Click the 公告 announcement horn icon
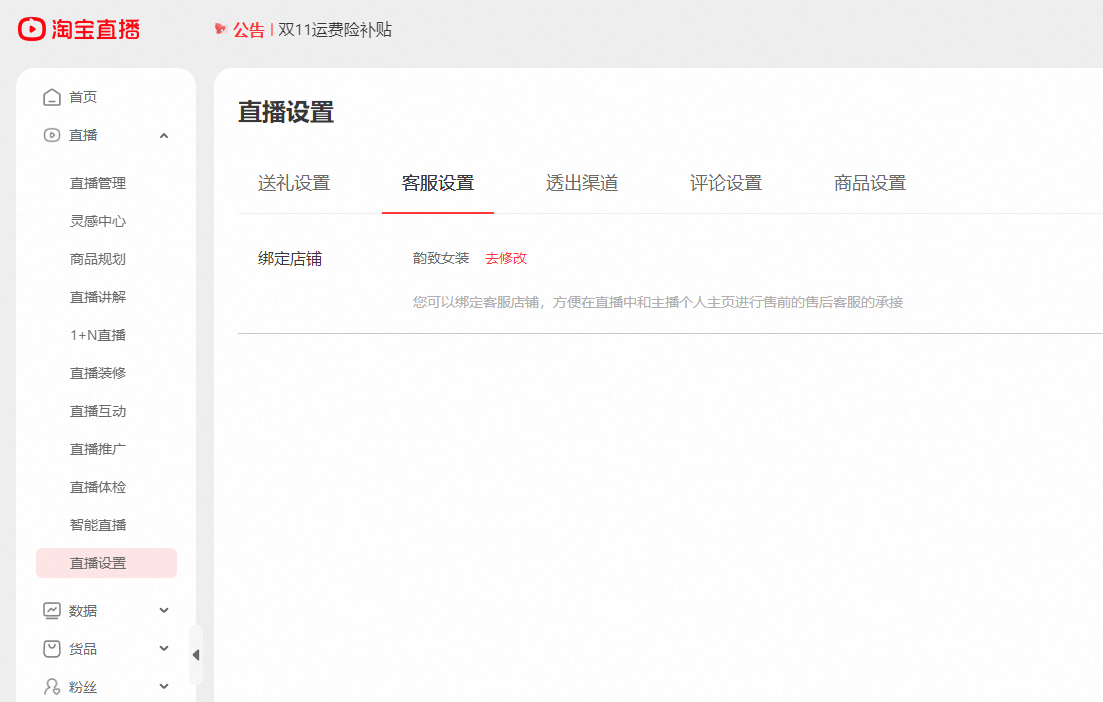The width and height of the screenshot is (1103, 702). (x=221, y=29)
